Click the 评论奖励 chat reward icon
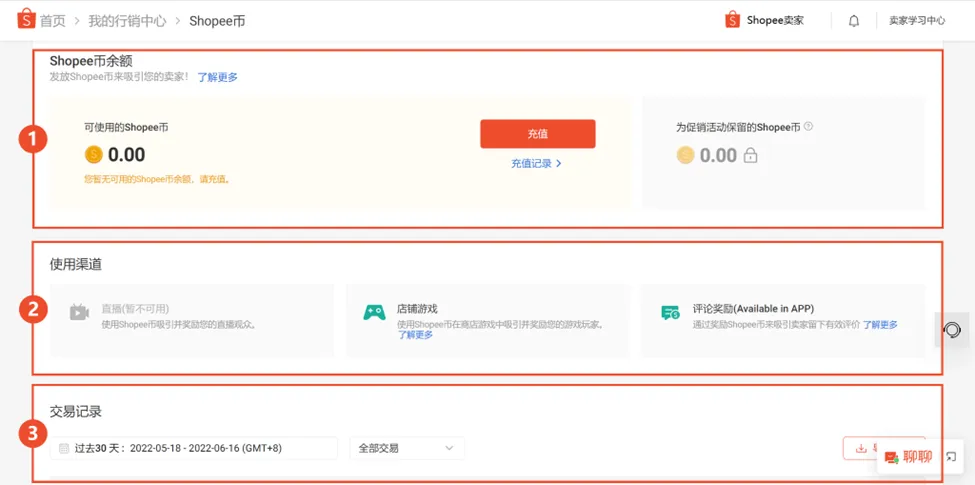Image resolution: width=975 pixels, height=485 pixels. click(x=670, y=312)
